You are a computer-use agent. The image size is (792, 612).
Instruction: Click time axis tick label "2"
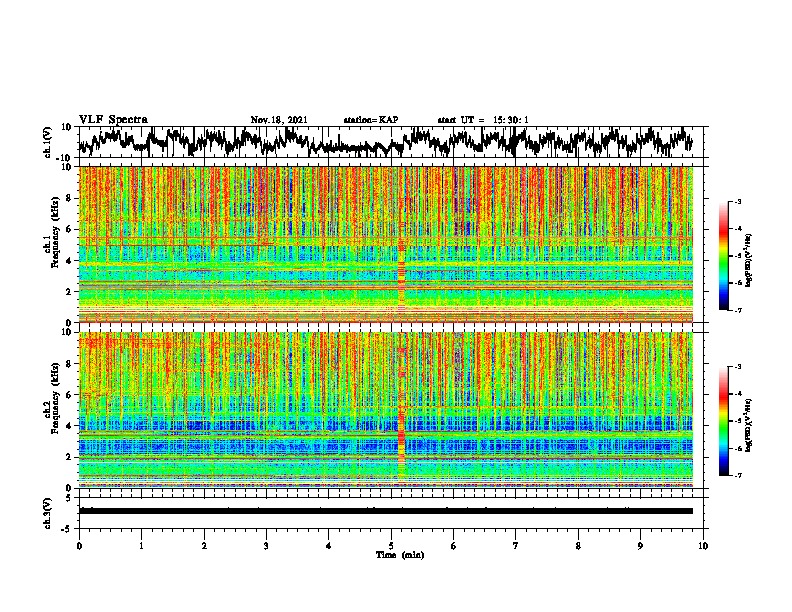[x=204, y=546]
